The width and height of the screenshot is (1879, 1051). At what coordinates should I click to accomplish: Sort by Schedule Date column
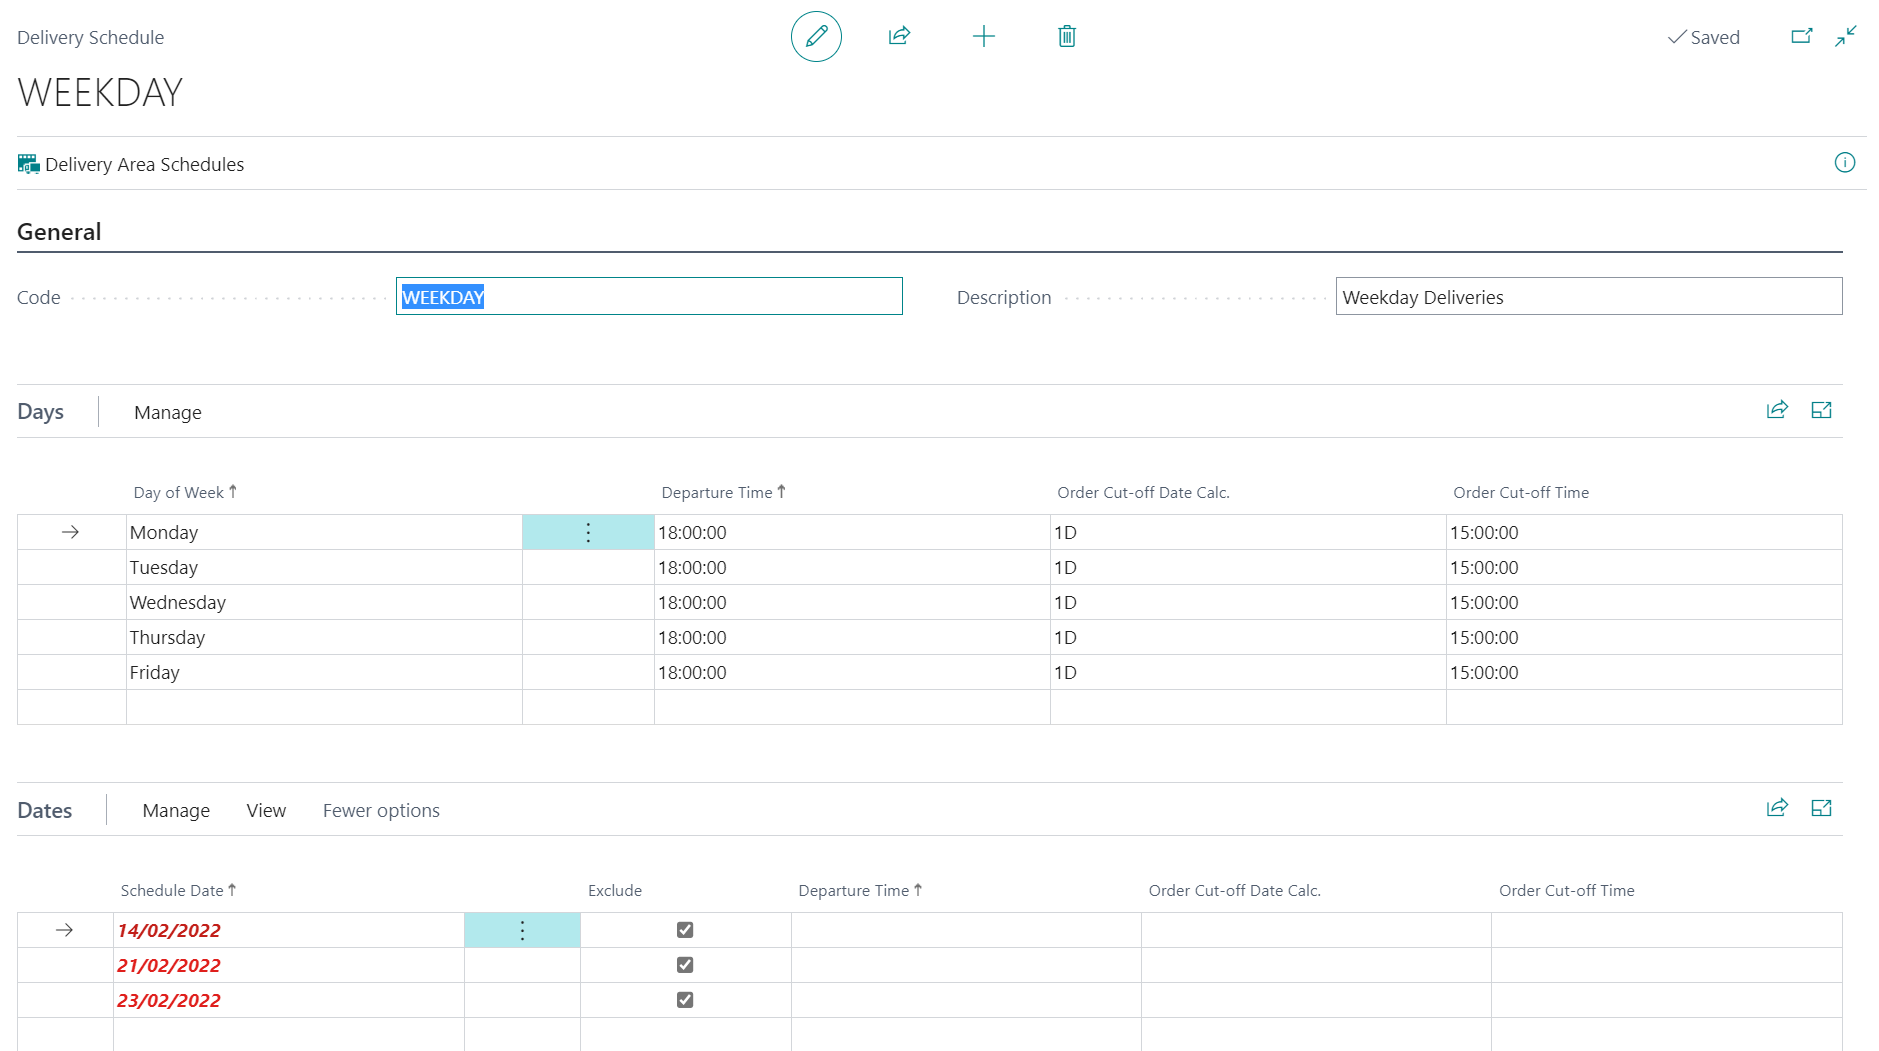[x=178, y=890]
